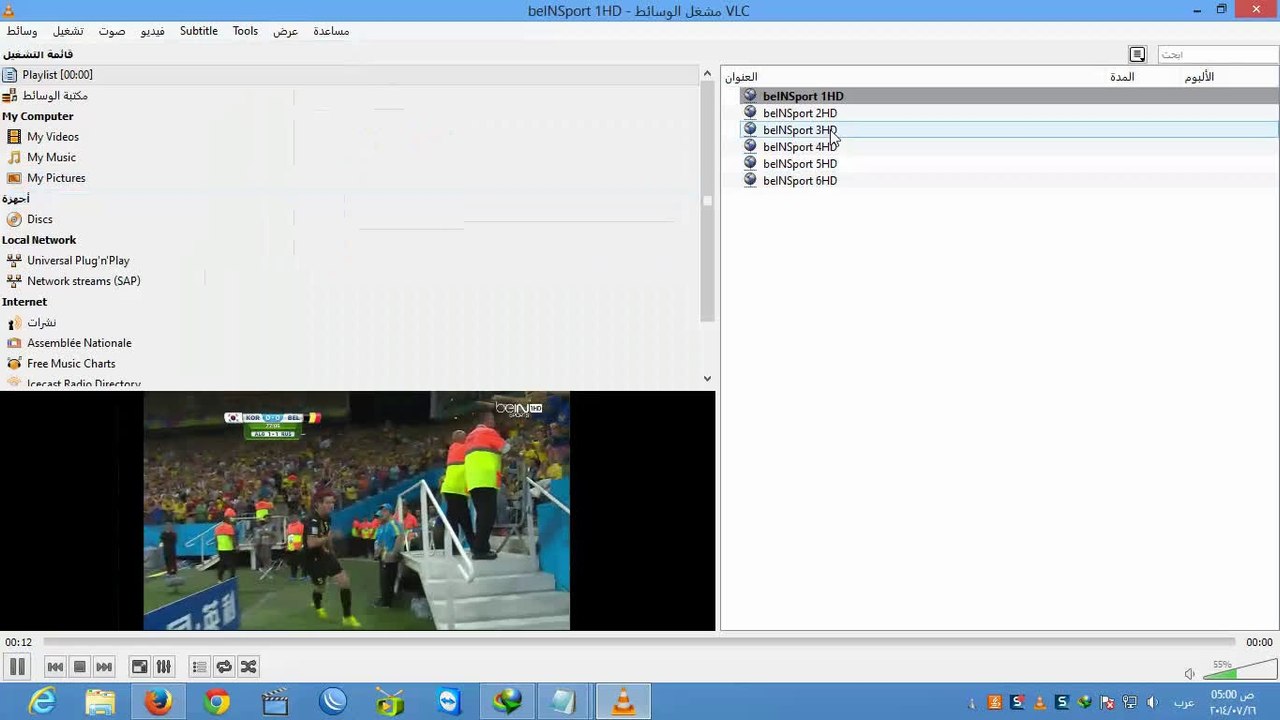The height and width of the screenshot is (720, 1280).
Task: Open Internet Explorer from the taskbar
Action: [x=43, y=702]
